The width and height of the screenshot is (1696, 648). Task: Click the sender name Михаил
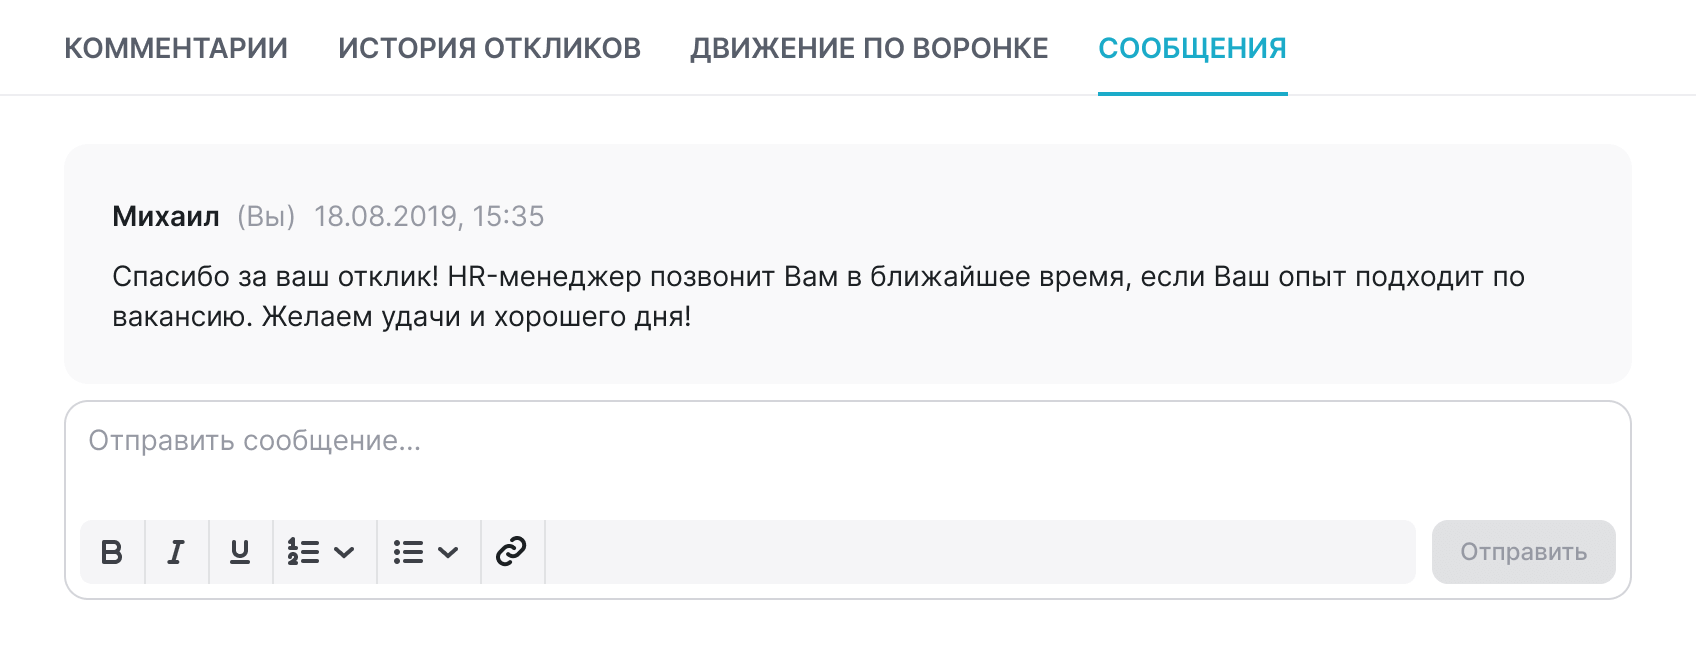click(x=166, y=216)
